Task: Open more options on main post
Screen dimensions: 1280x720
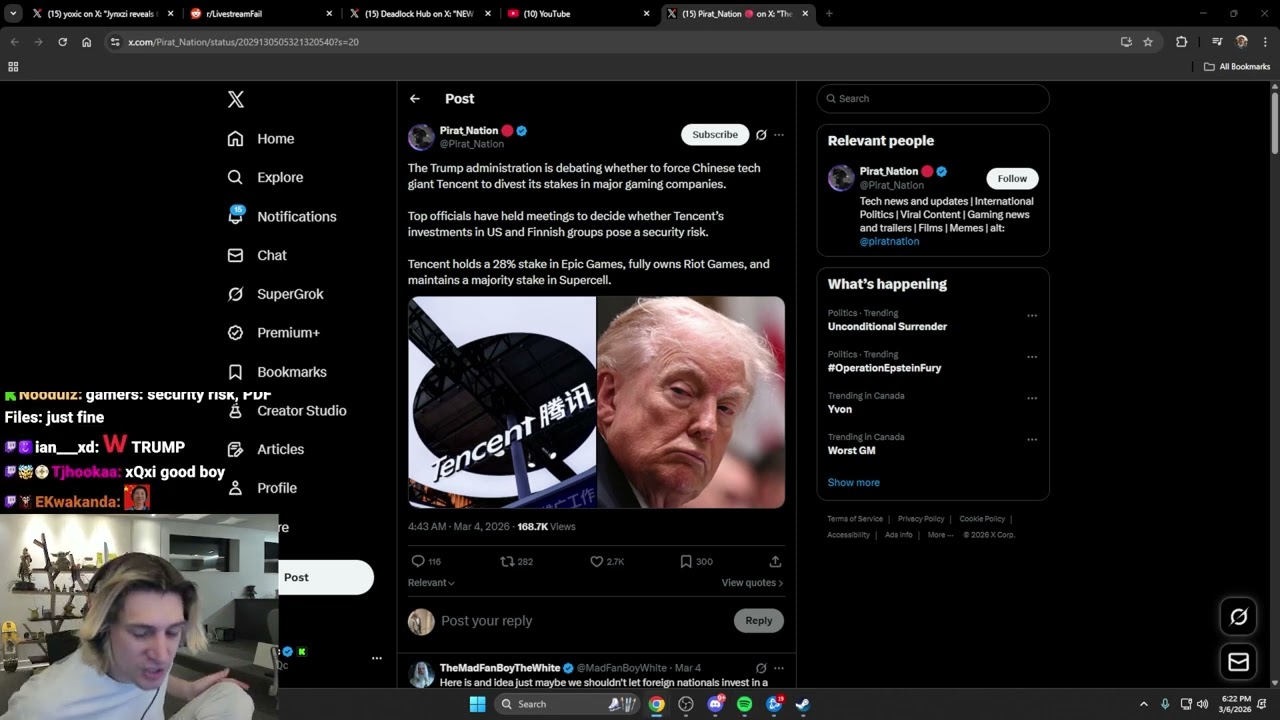Action: pos(779,135)
